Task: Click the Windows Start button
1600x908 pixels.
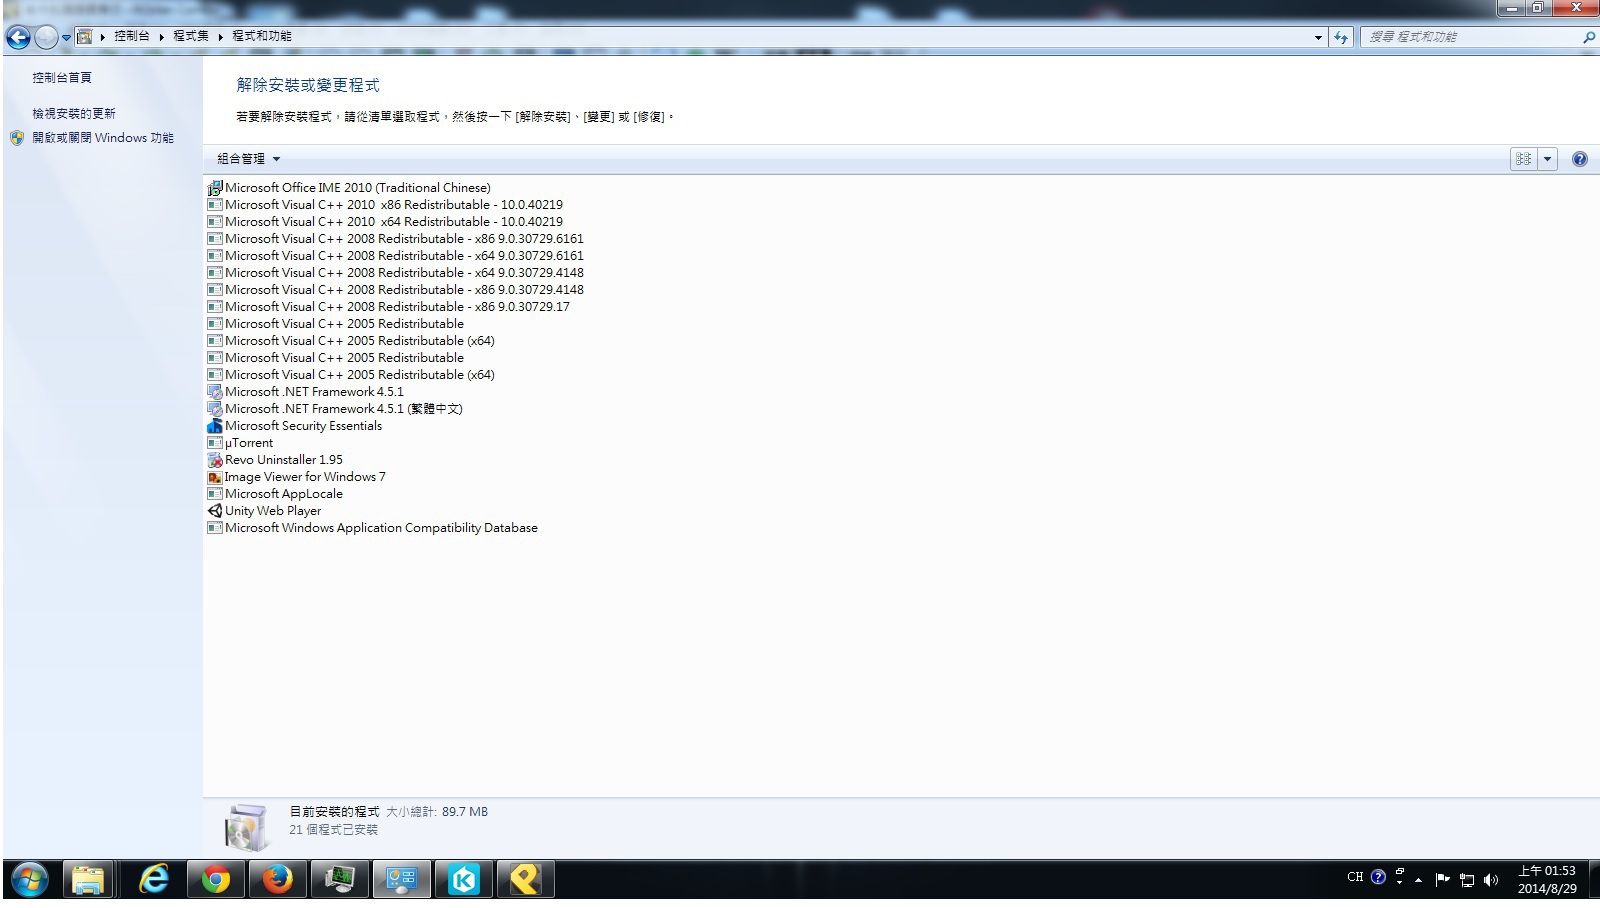Action: tap(29, 881)
